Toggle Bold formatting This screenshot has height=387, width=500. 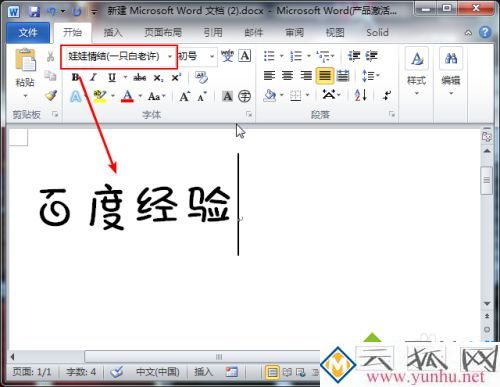[76, 77]
